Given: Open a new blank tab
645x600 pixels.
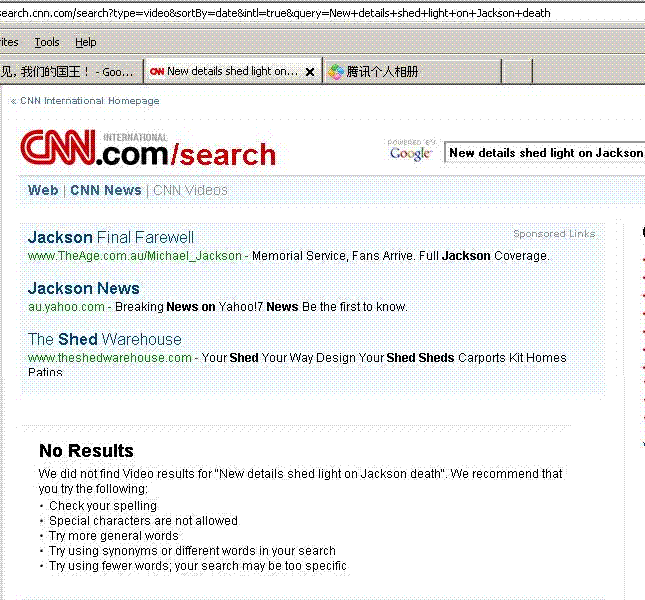Looking at the screenshot, I should tap(517, 72).
